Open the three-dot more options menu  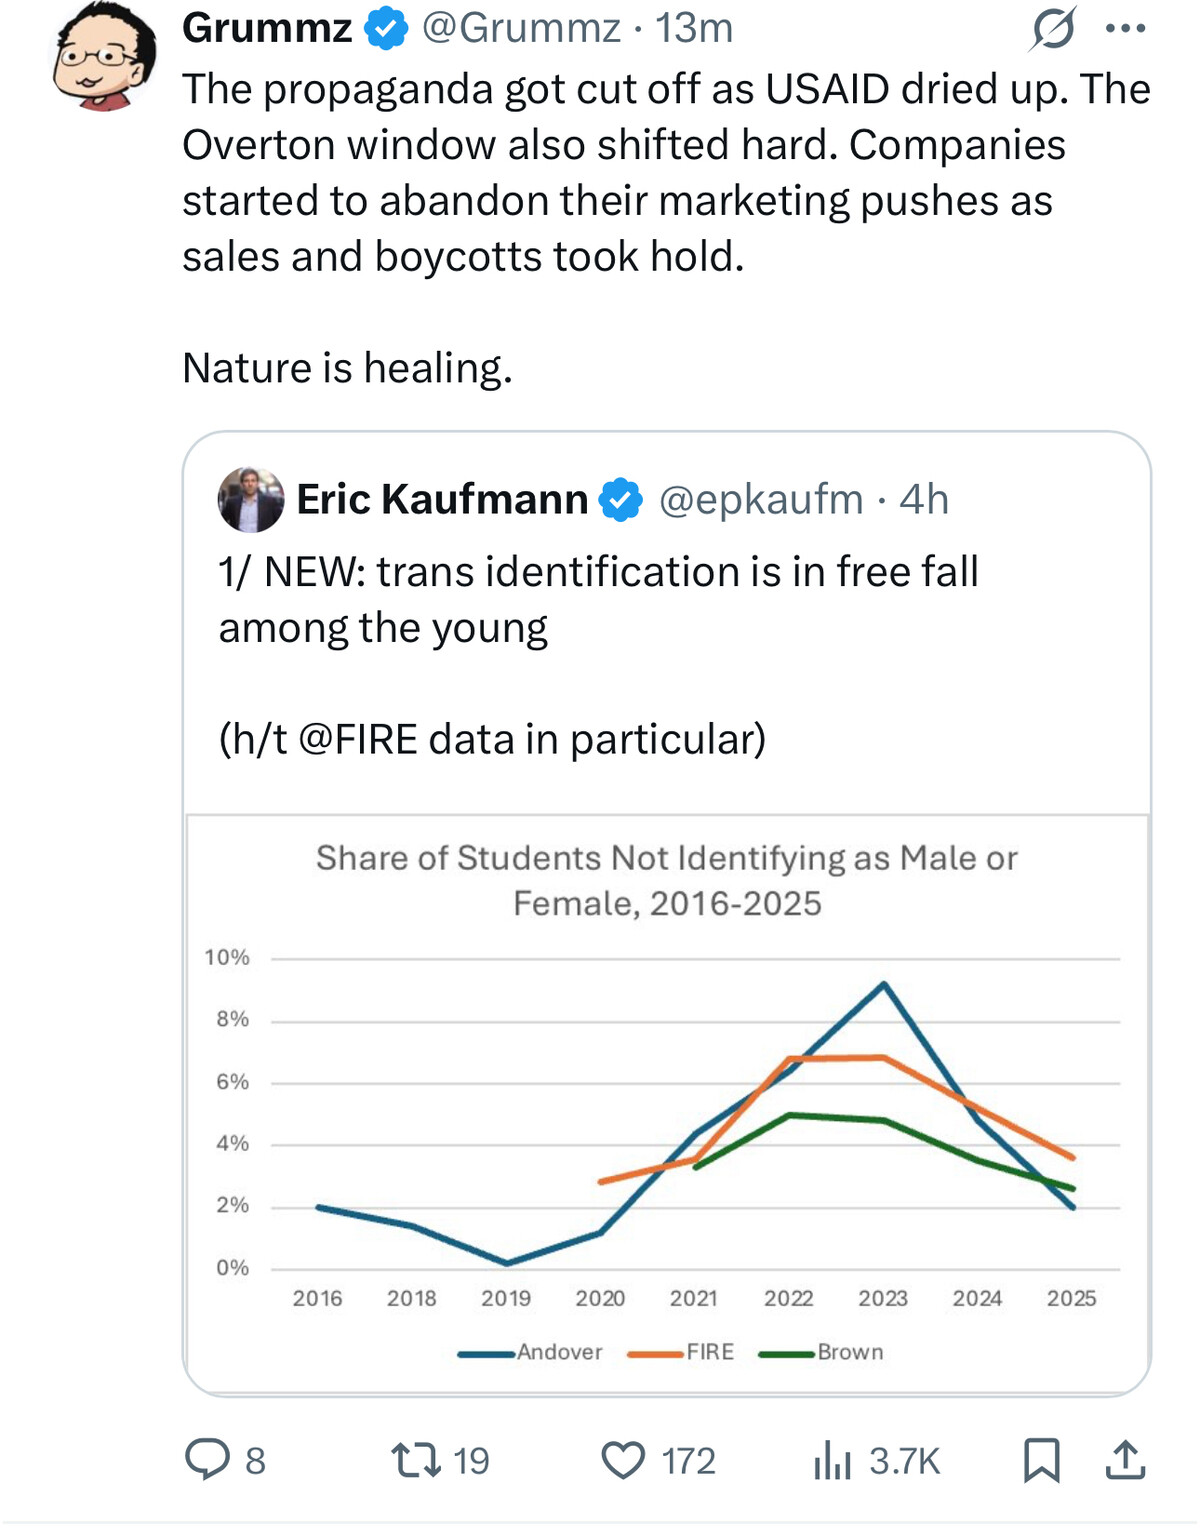pyautogui.click(x=1126, y=28)
